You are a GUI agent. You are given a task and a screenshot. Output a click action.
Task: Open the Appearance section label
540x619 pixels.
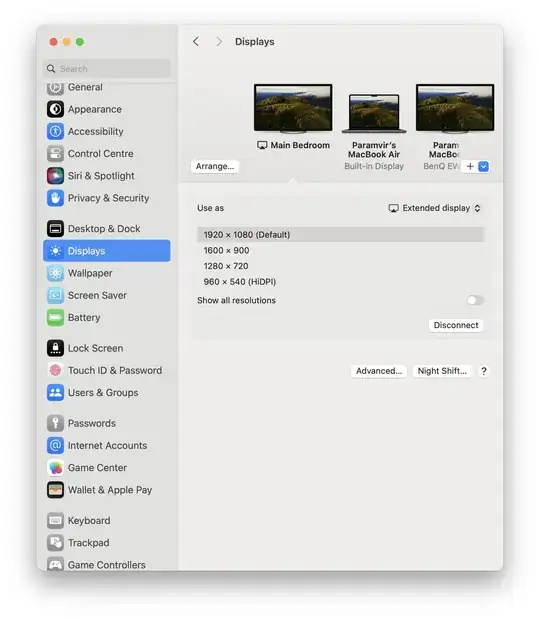pos(95,109)
